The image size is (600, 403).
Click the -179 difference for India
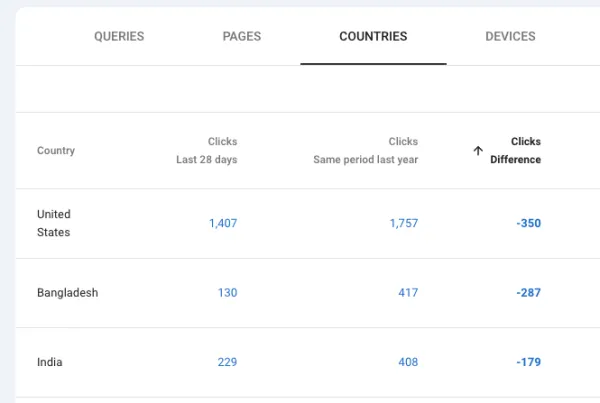click(x=528, y=362)
